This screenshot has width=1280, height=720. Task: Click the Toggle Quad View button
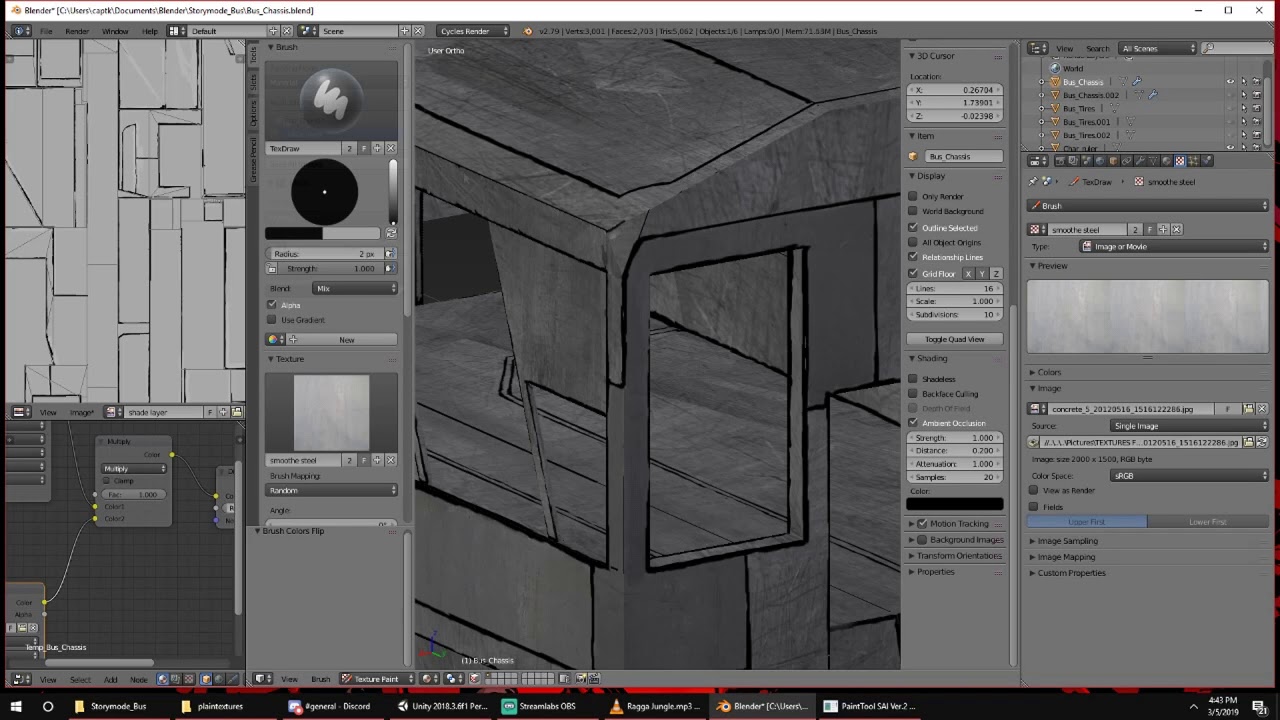point(955,339)
